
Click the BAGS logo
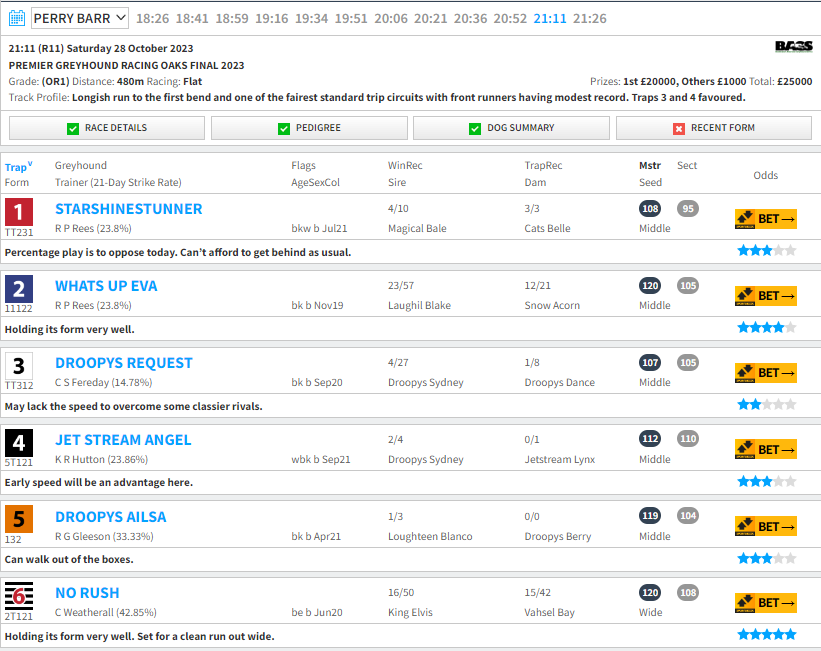point(794,47)
